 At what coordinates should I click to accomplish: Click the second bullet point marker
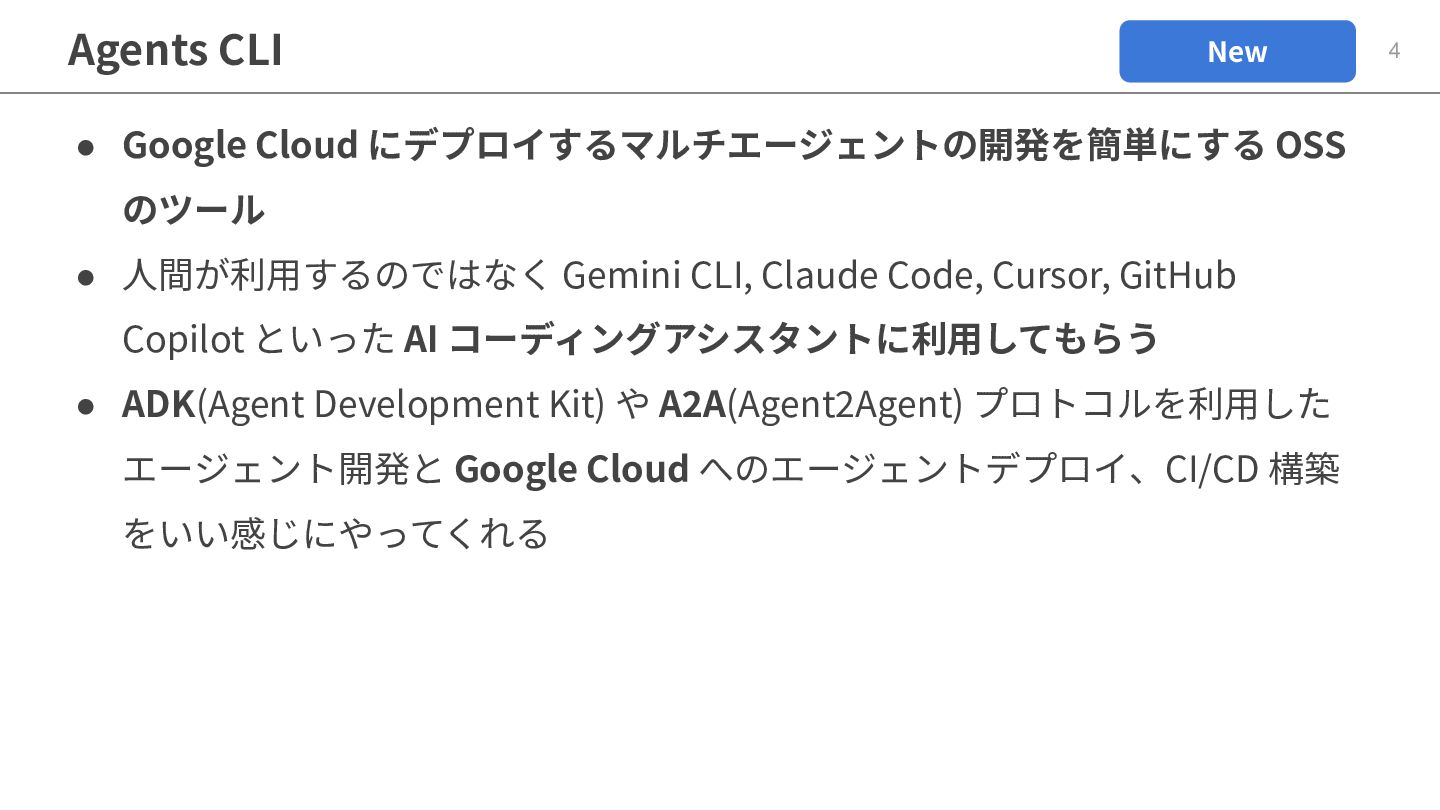86,276
